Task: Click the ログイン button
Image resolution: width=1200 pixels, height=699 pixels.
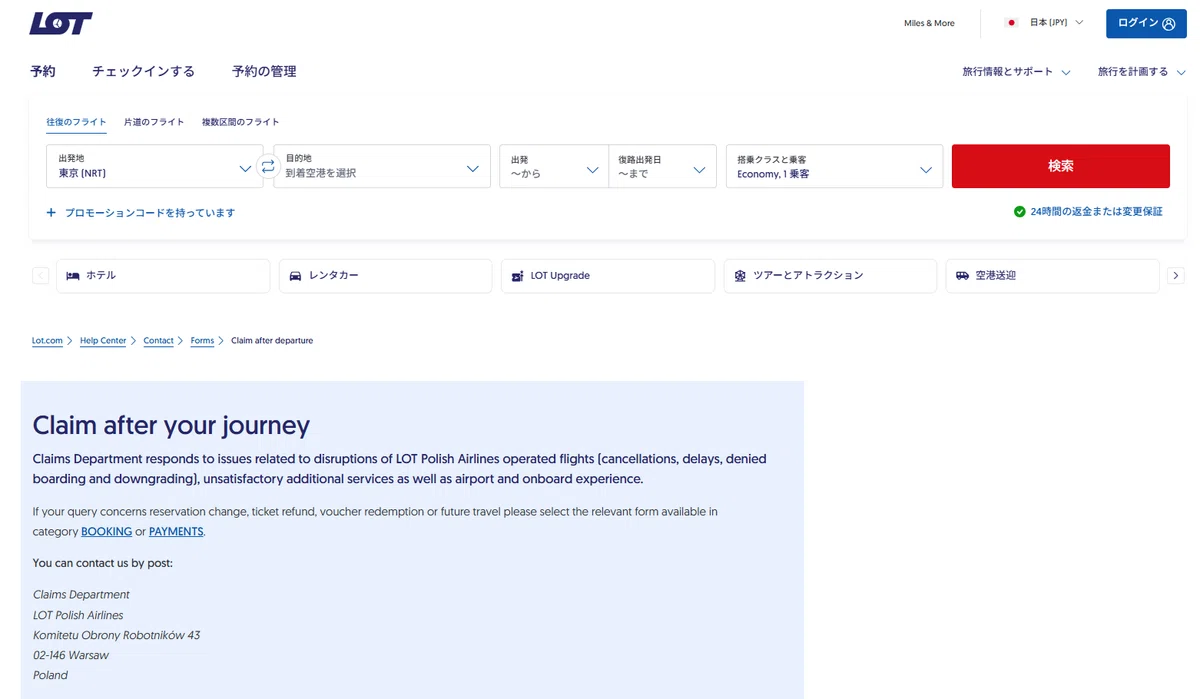Action: [x=1146, y=24]
